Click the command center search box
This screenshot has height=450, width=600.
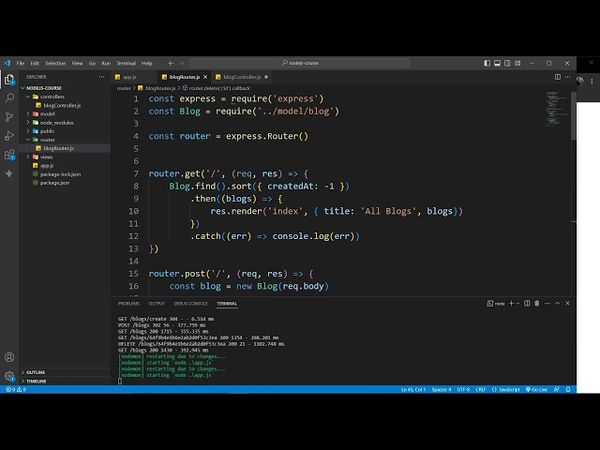point(300,63)
